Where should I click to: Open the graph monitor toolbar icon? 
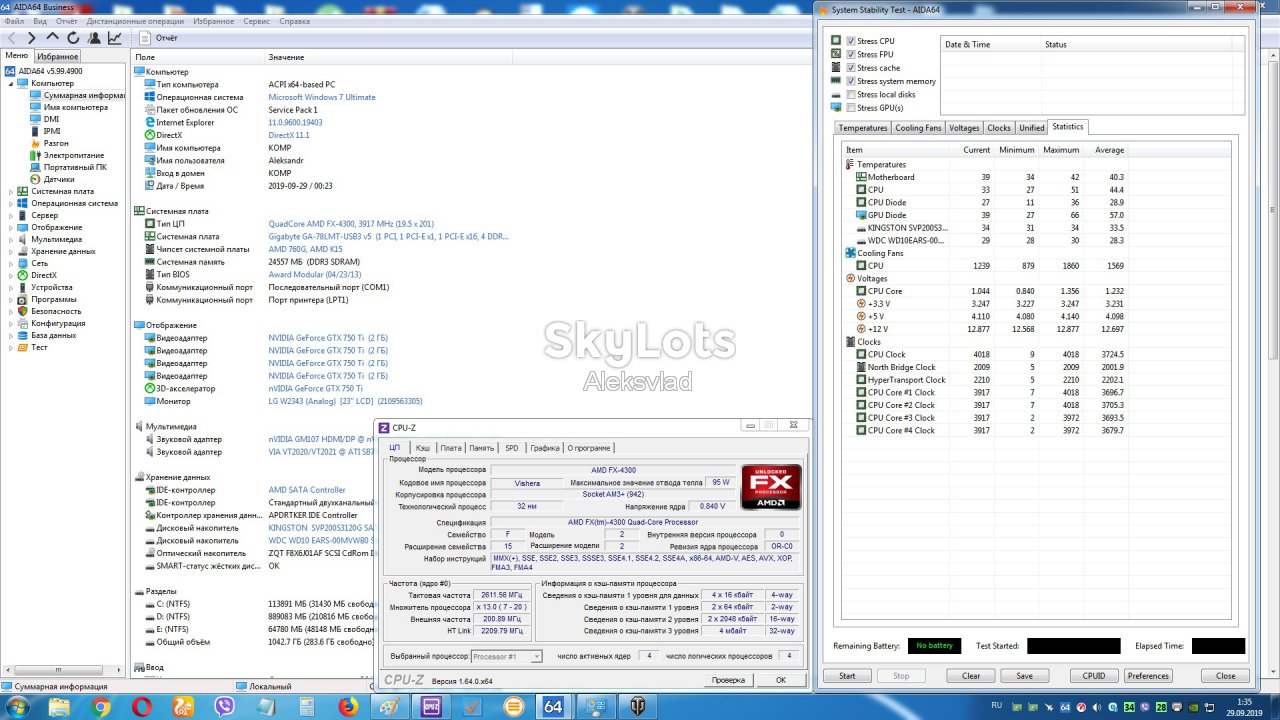(115, 38)
